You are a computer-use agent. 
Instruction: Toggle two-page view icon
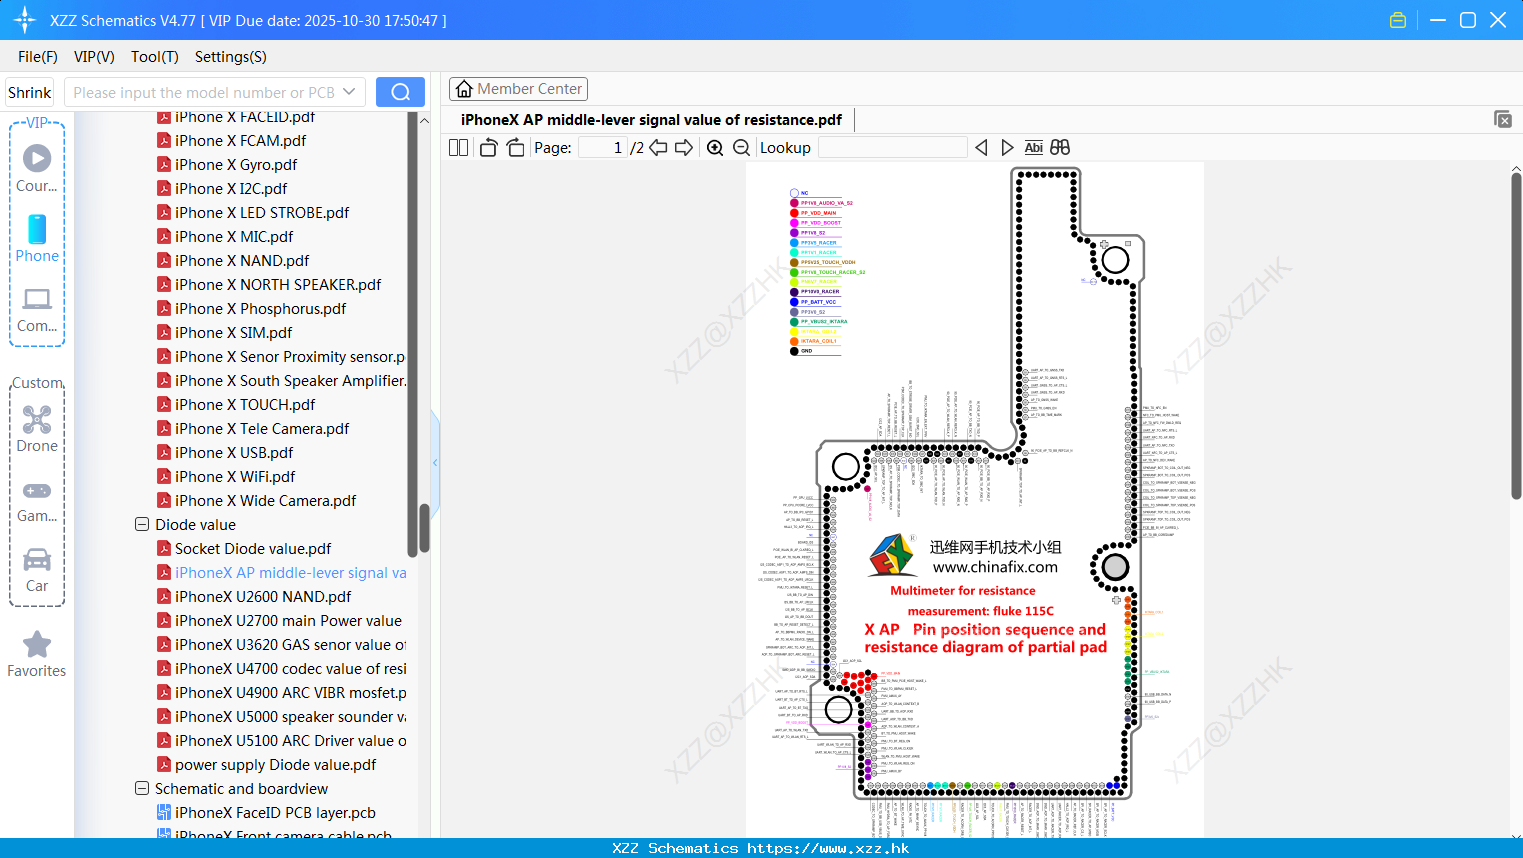[x=459, y=147]
